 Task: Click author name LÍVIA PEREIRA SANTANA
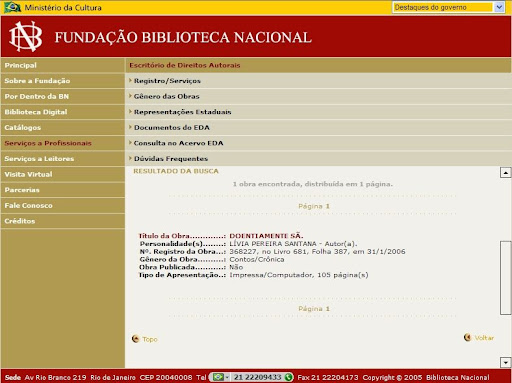pos(273,244)
